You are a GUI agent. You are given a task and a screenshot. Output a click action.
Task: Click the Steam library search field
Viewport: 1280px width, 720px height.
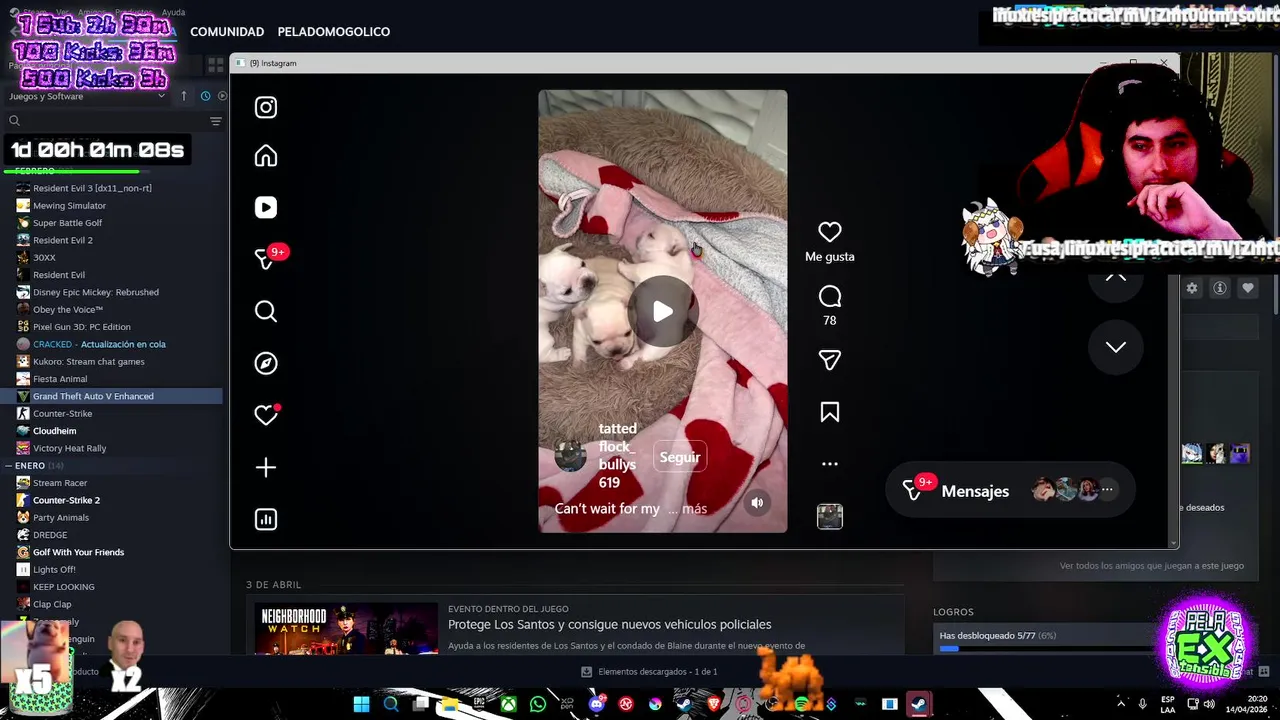[x=105, y=121]
